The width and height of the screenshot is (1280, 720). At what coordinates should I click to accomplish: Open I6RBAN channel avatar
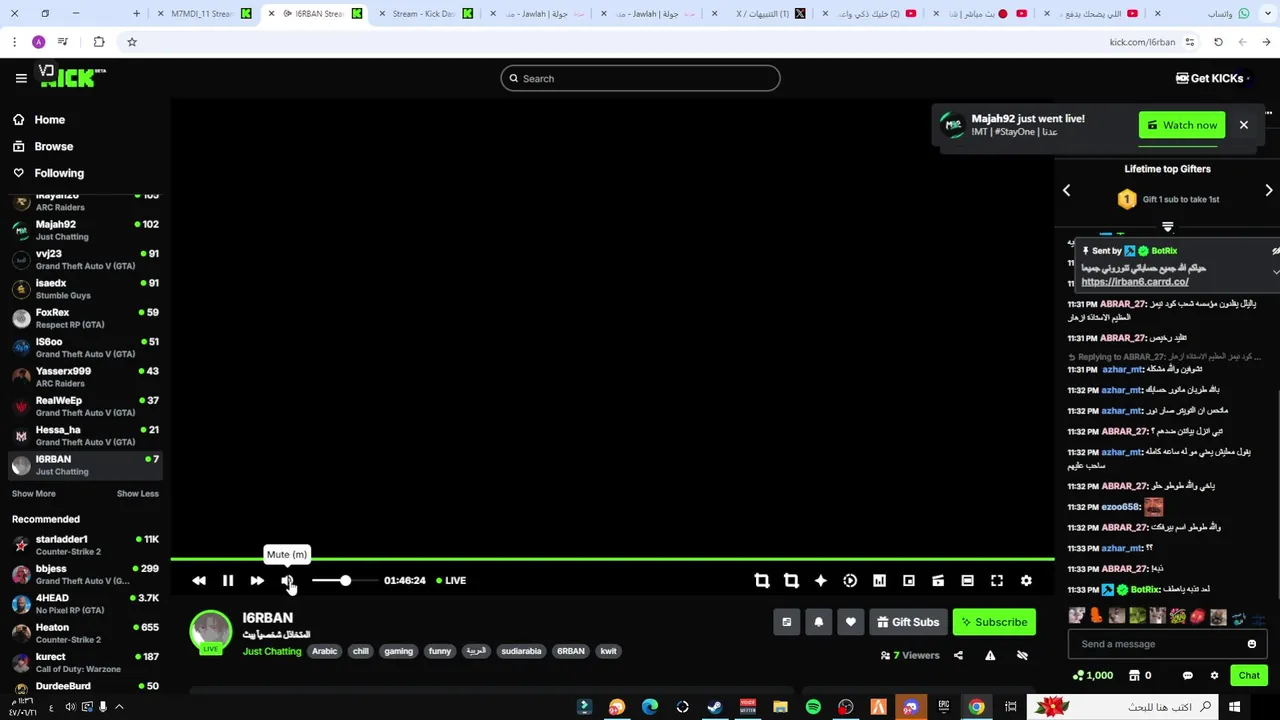point(210,631)
